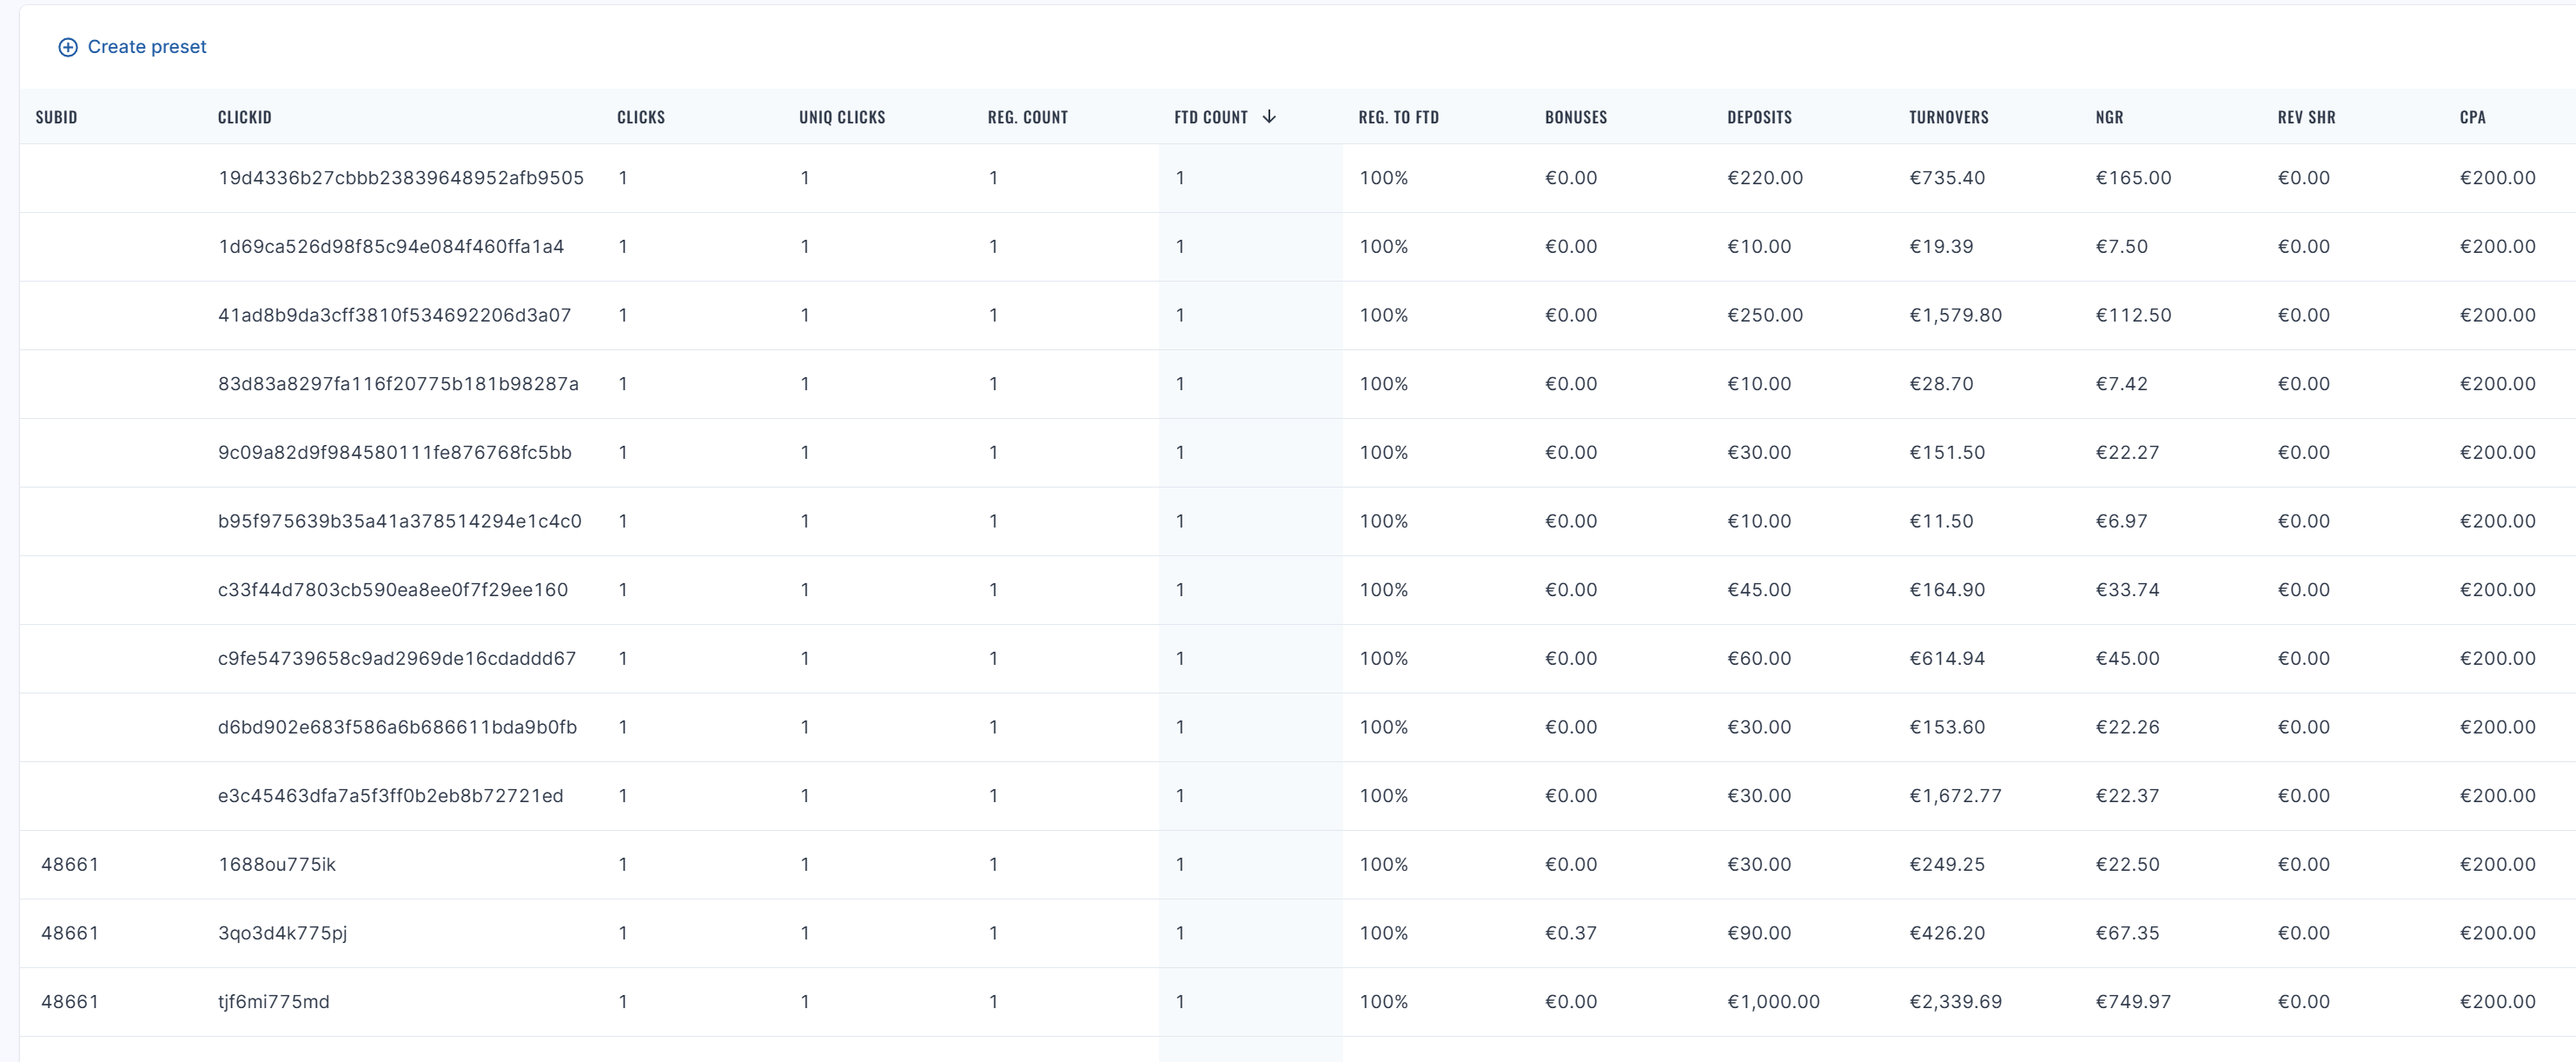The image size is (2576, 1062).
Task: Sort by NGR column header
Action: [2109, 117]
